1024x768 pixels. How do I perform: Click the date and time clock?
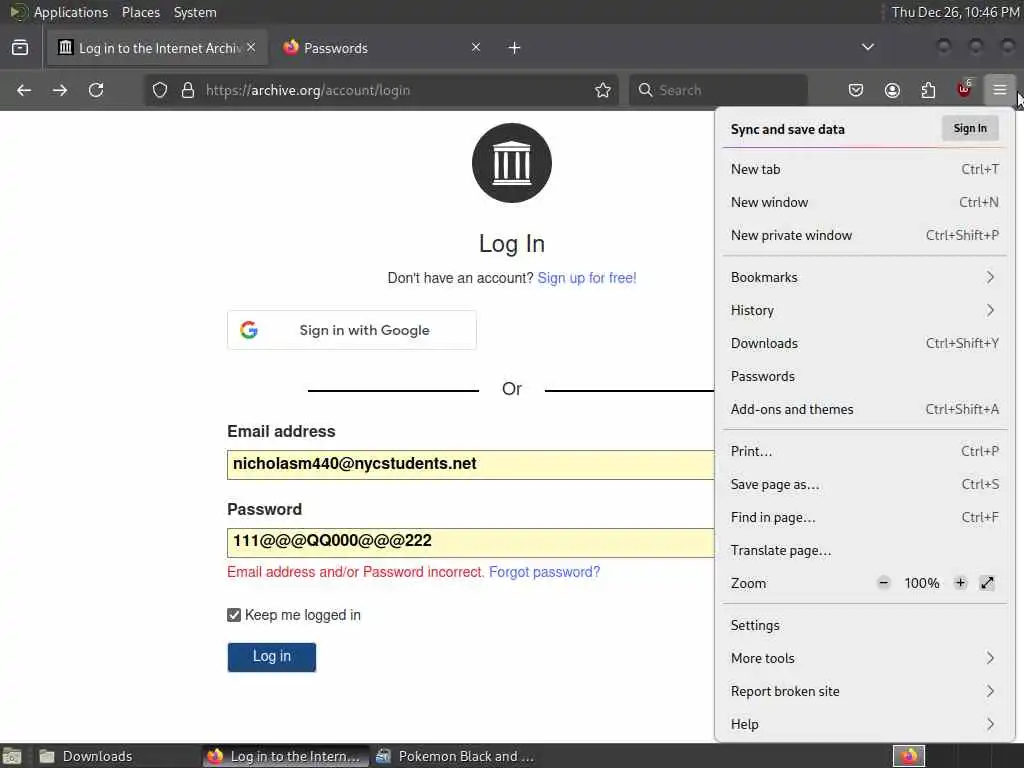955,12
